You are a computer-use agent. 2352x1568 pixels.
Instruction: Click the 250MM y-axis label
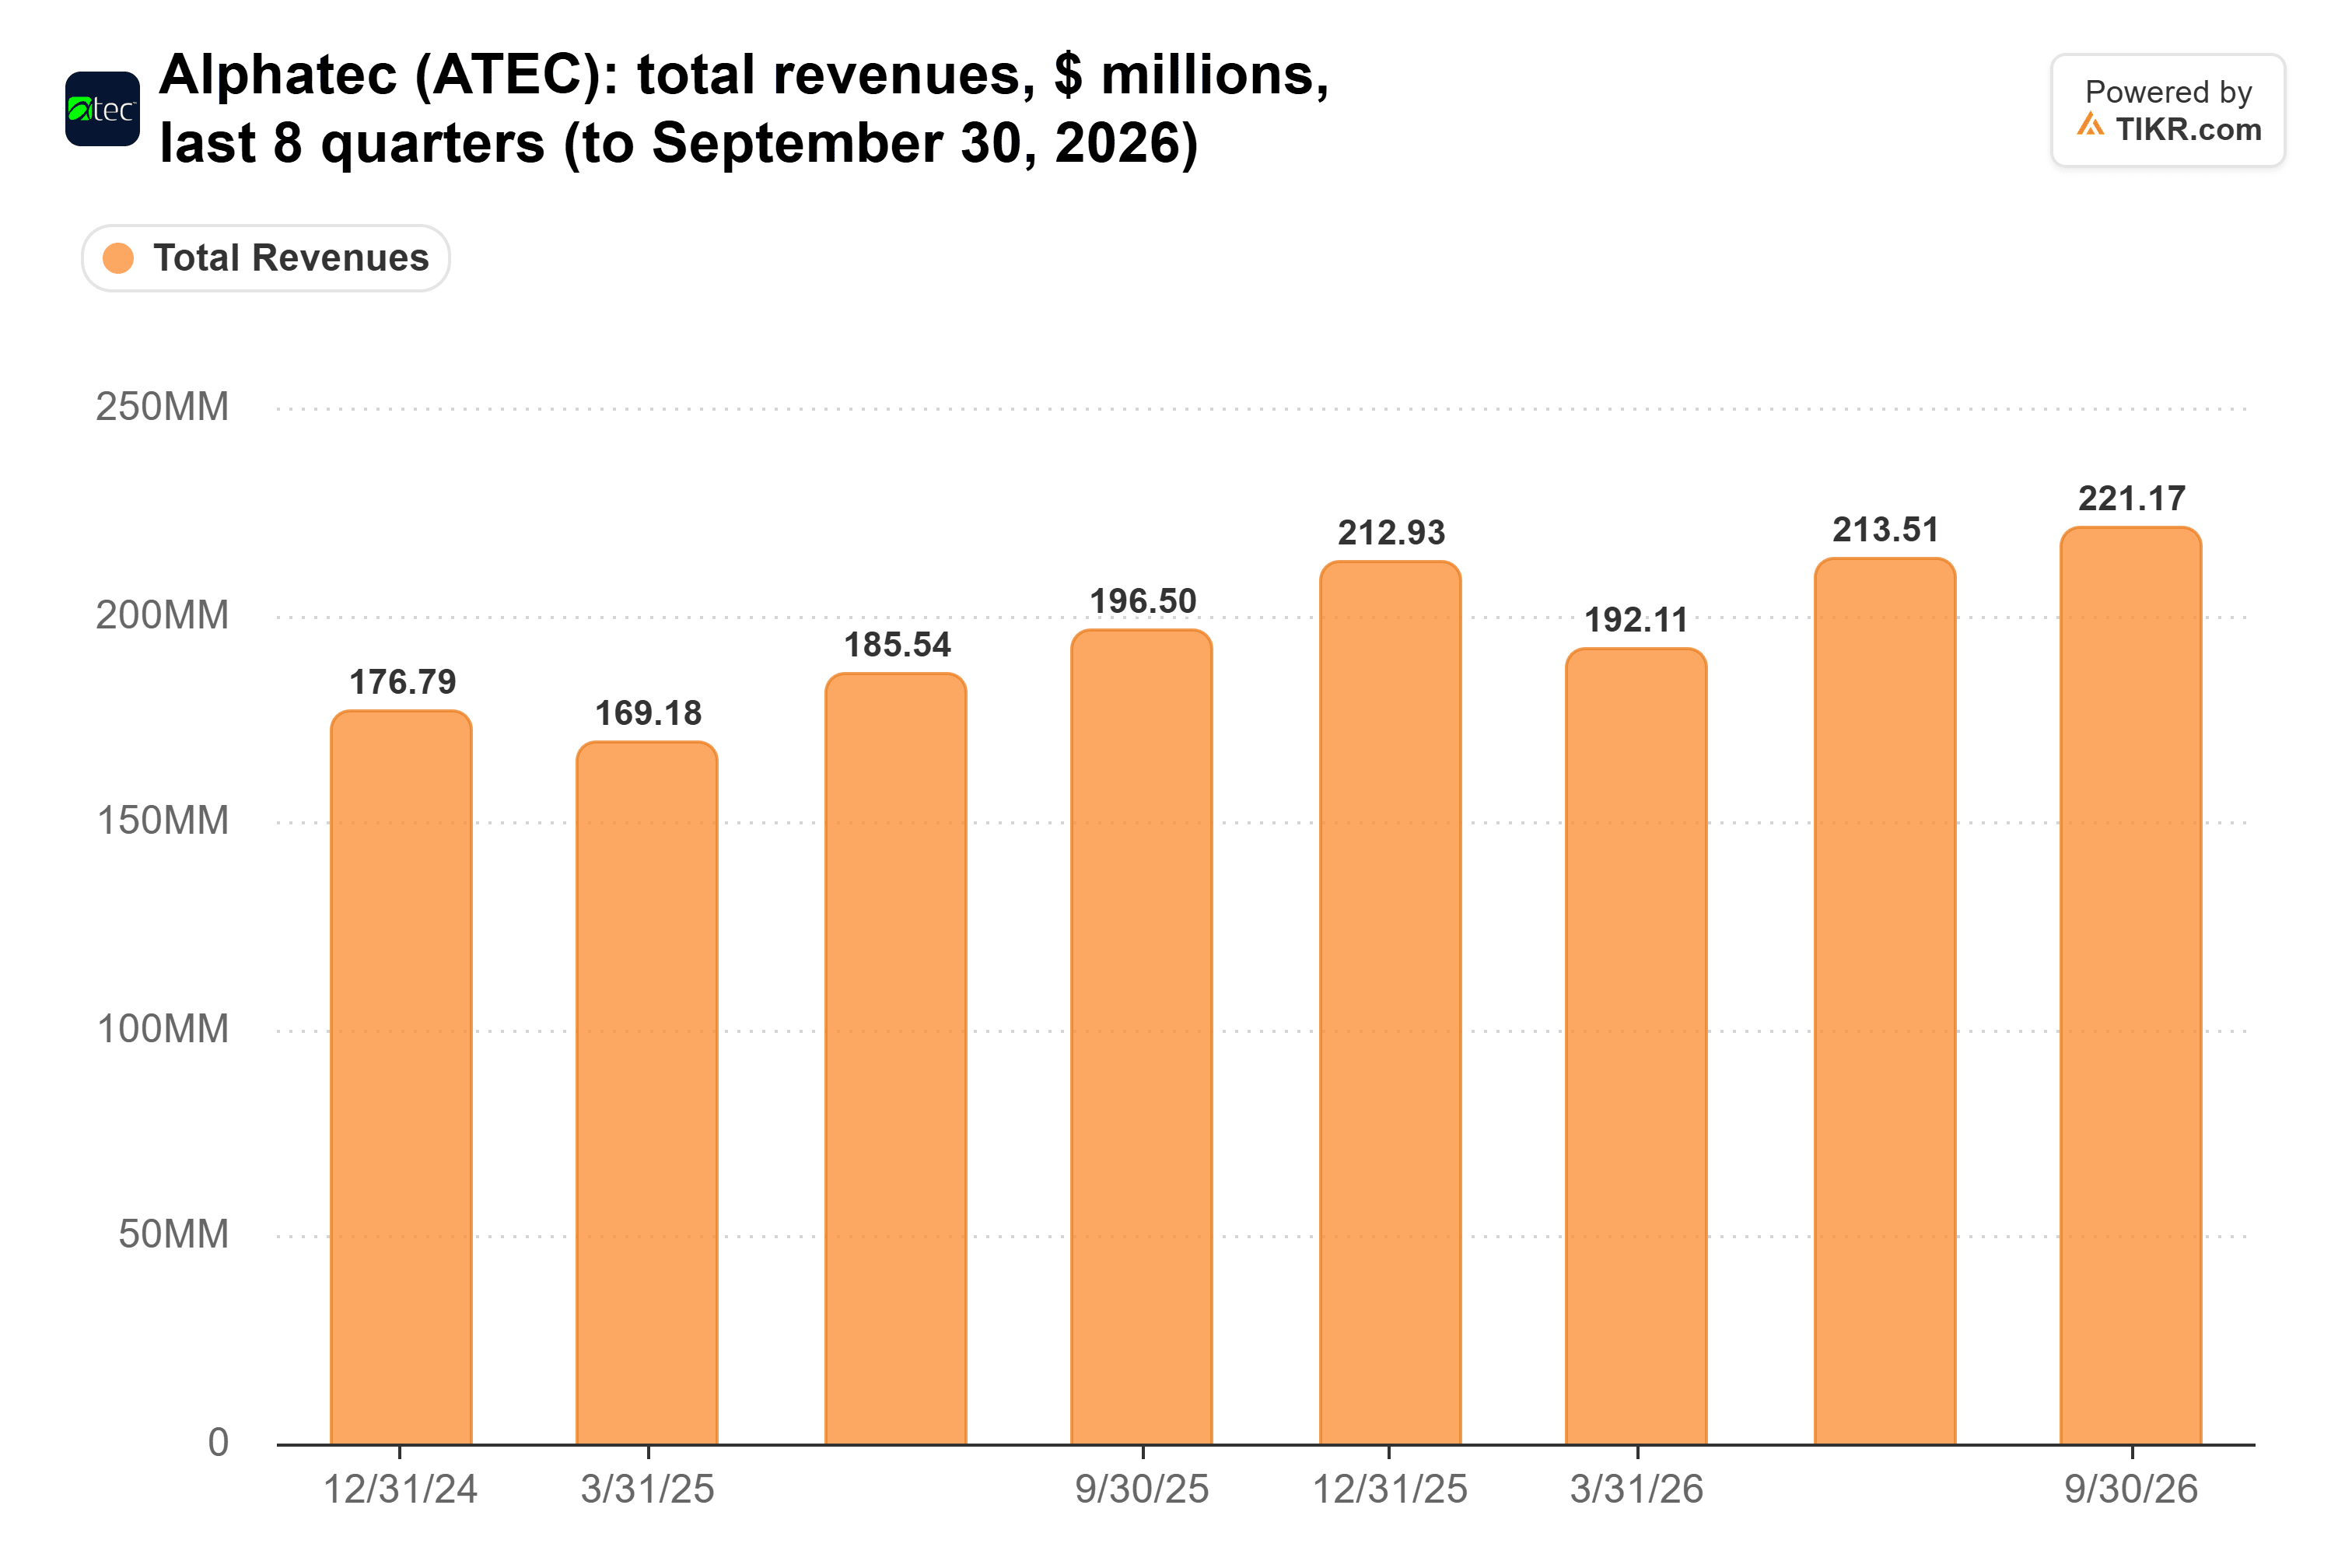click(x=162, y=407)
